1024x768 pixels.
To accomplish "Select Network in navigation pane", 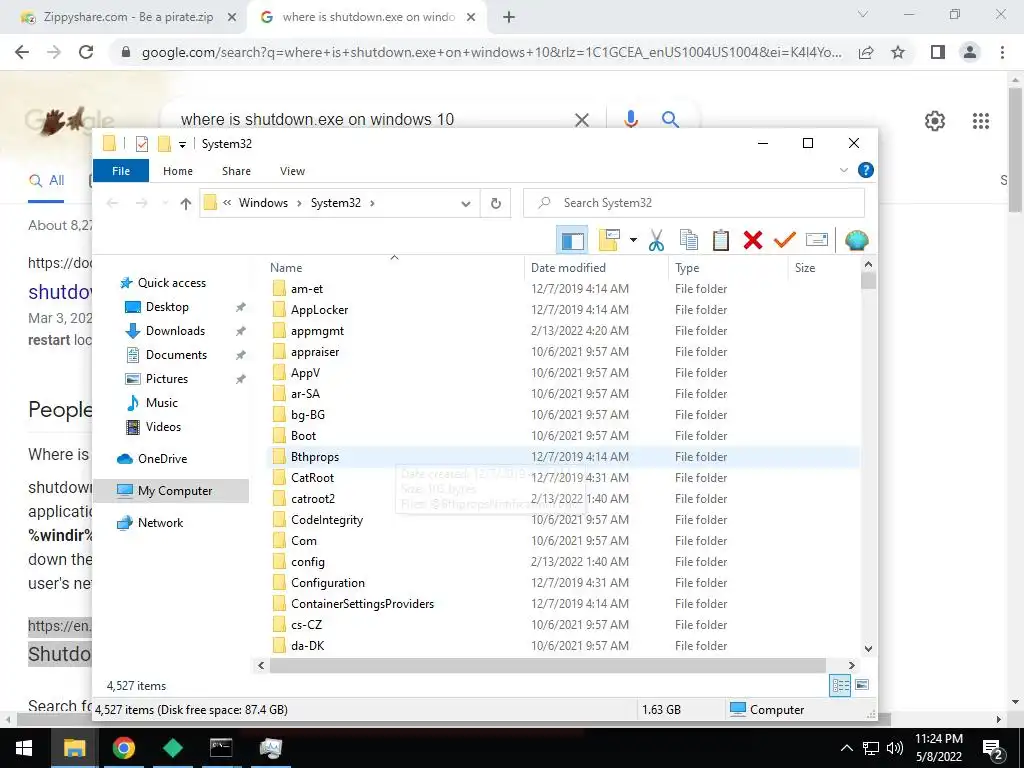I will point(159,522).
